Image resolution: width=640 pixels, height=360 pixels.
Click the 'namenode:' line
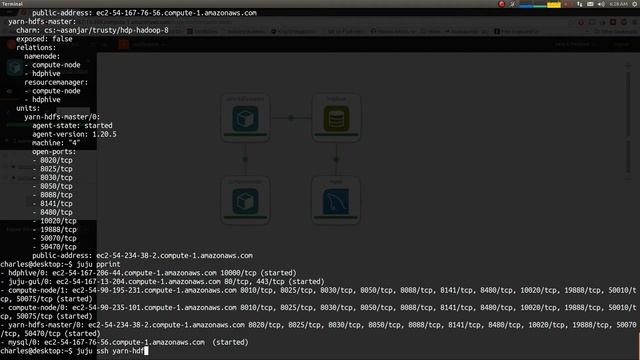pyautogui.click(x=42, y=56)
